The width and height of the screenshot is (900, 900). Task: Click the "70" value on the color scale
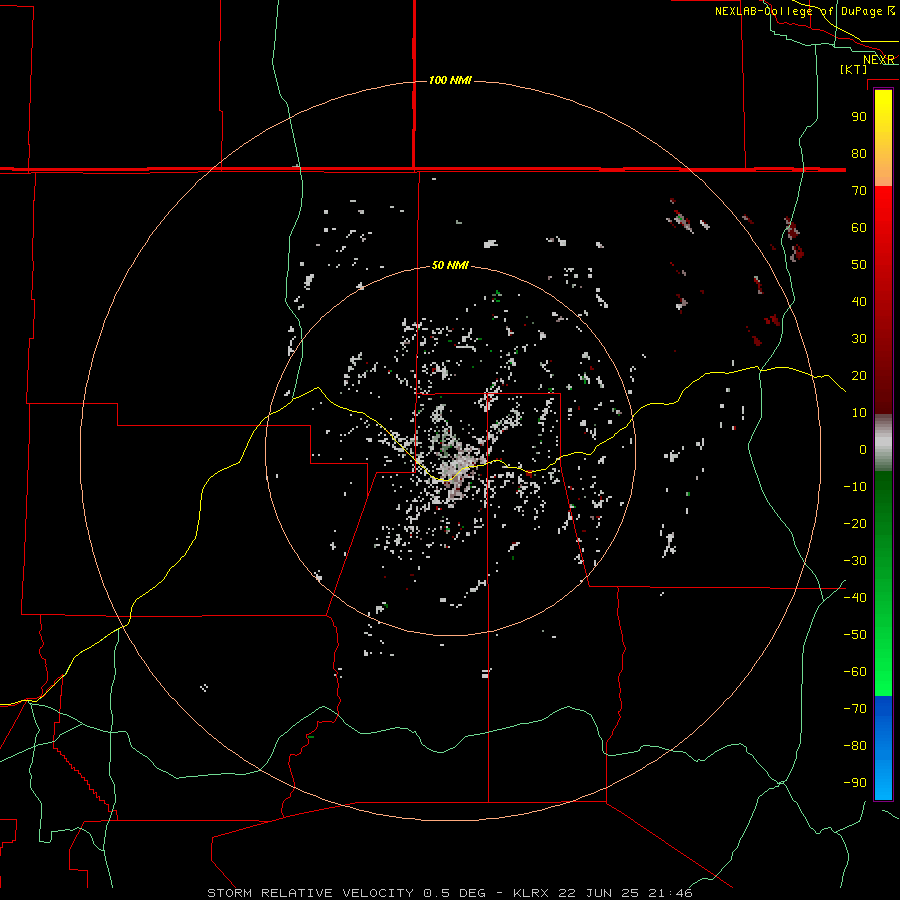pos(859,191)
